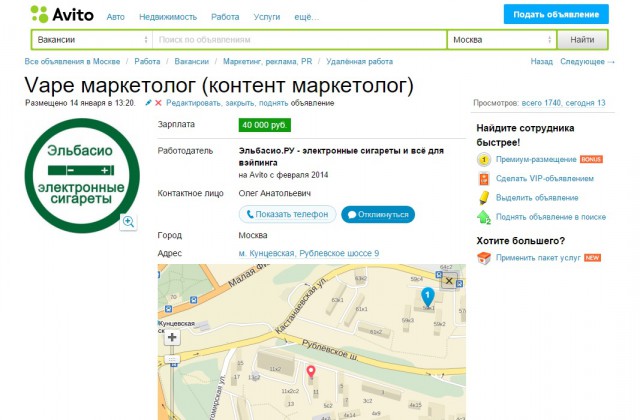The image size is (640, 420).
Task: Open views stats всего 1740, сегодня 13
Action: coord(563,103)
